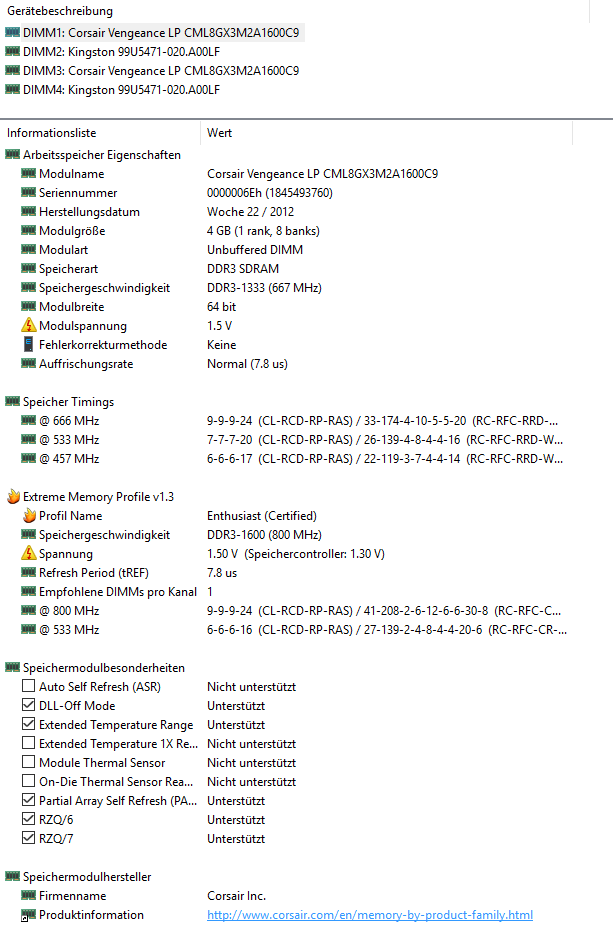Click the Arbeitsspeicher Eigenschaften section icon
The height and width of the screenshot is (948, 613).
coord(12,154)
